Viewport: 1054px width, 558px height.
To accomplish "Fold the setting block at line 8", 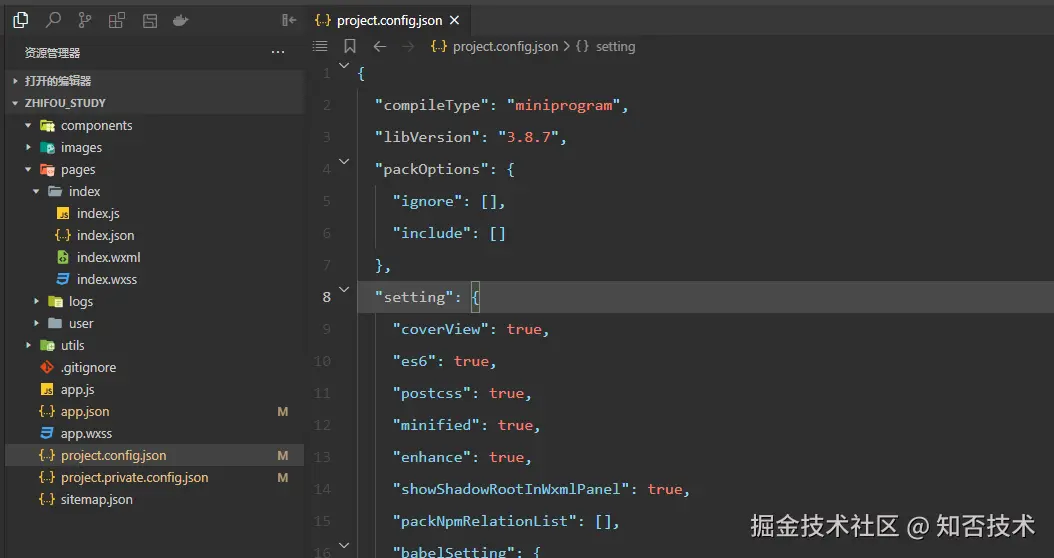I will pos(344,289).
